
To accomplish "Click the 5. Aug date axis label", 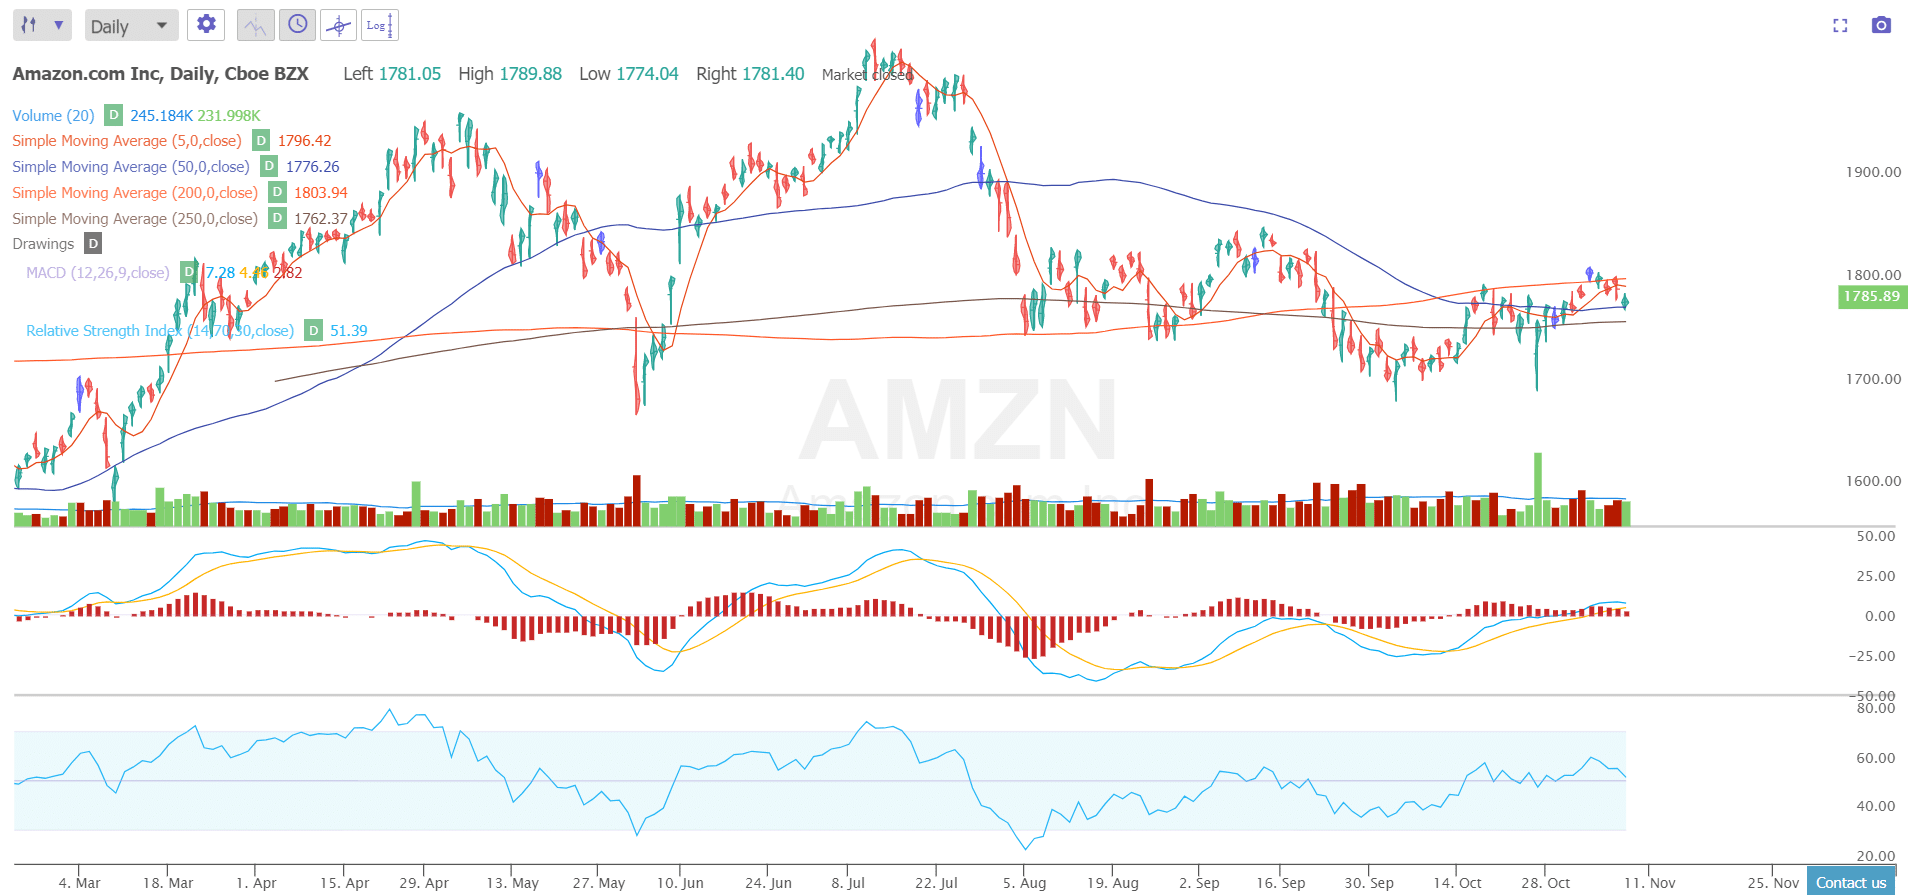I will (1025, 883).
